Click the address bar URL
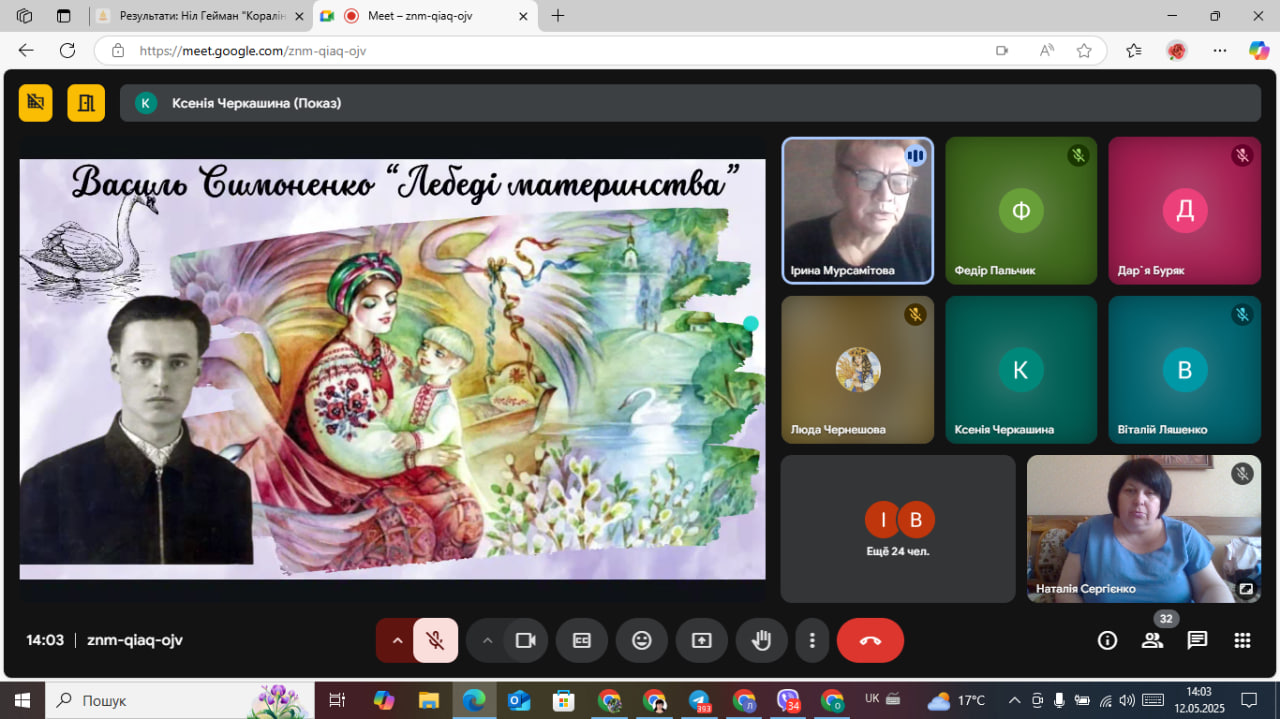Image resolution: width=1280 pixels, height=719 pixels. (253, 51)
